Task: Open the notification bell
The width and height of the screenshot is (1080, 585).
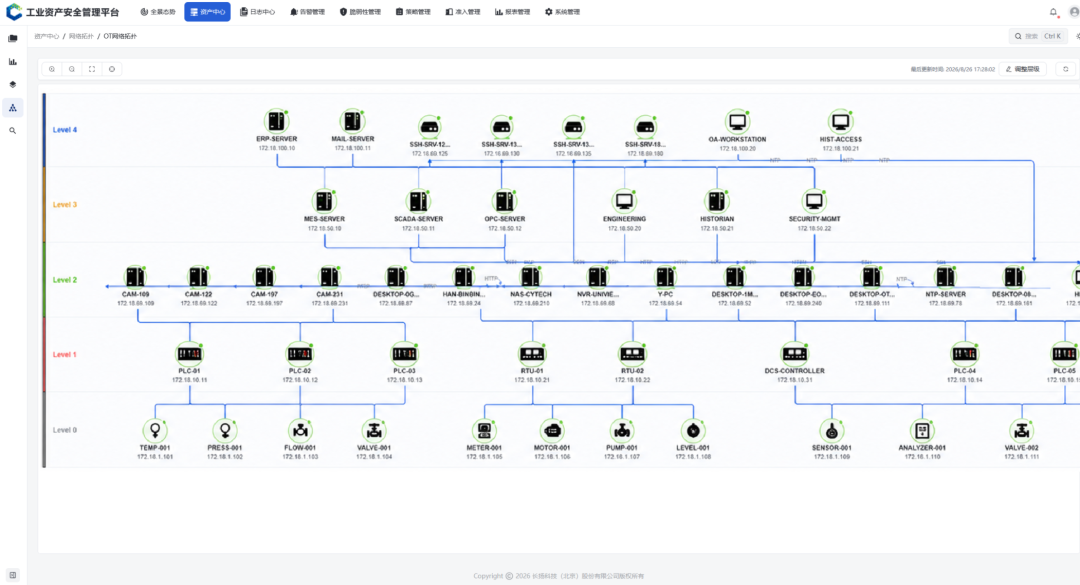Action: coord(1053,12)
